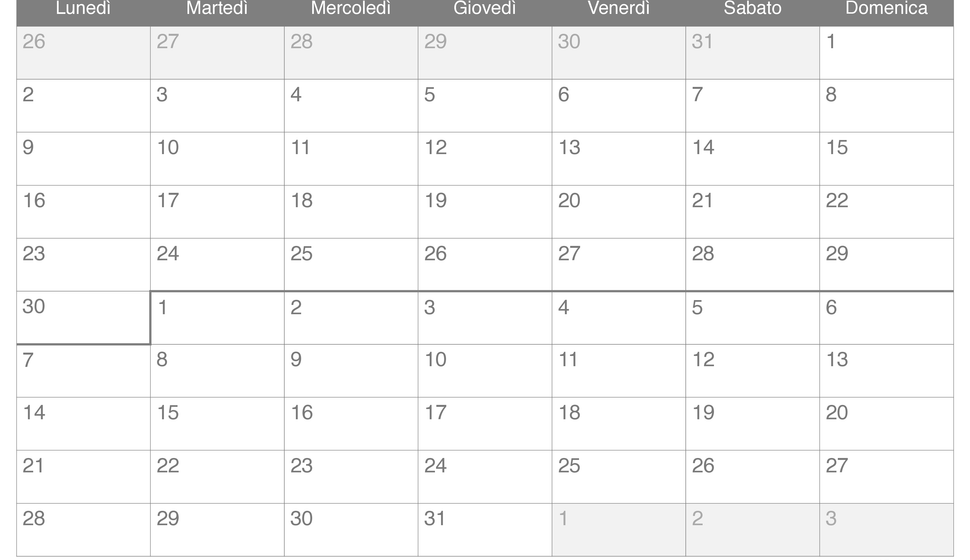
Task: Select greyed-out day 3 under Domenica
Action: (886, 530)
